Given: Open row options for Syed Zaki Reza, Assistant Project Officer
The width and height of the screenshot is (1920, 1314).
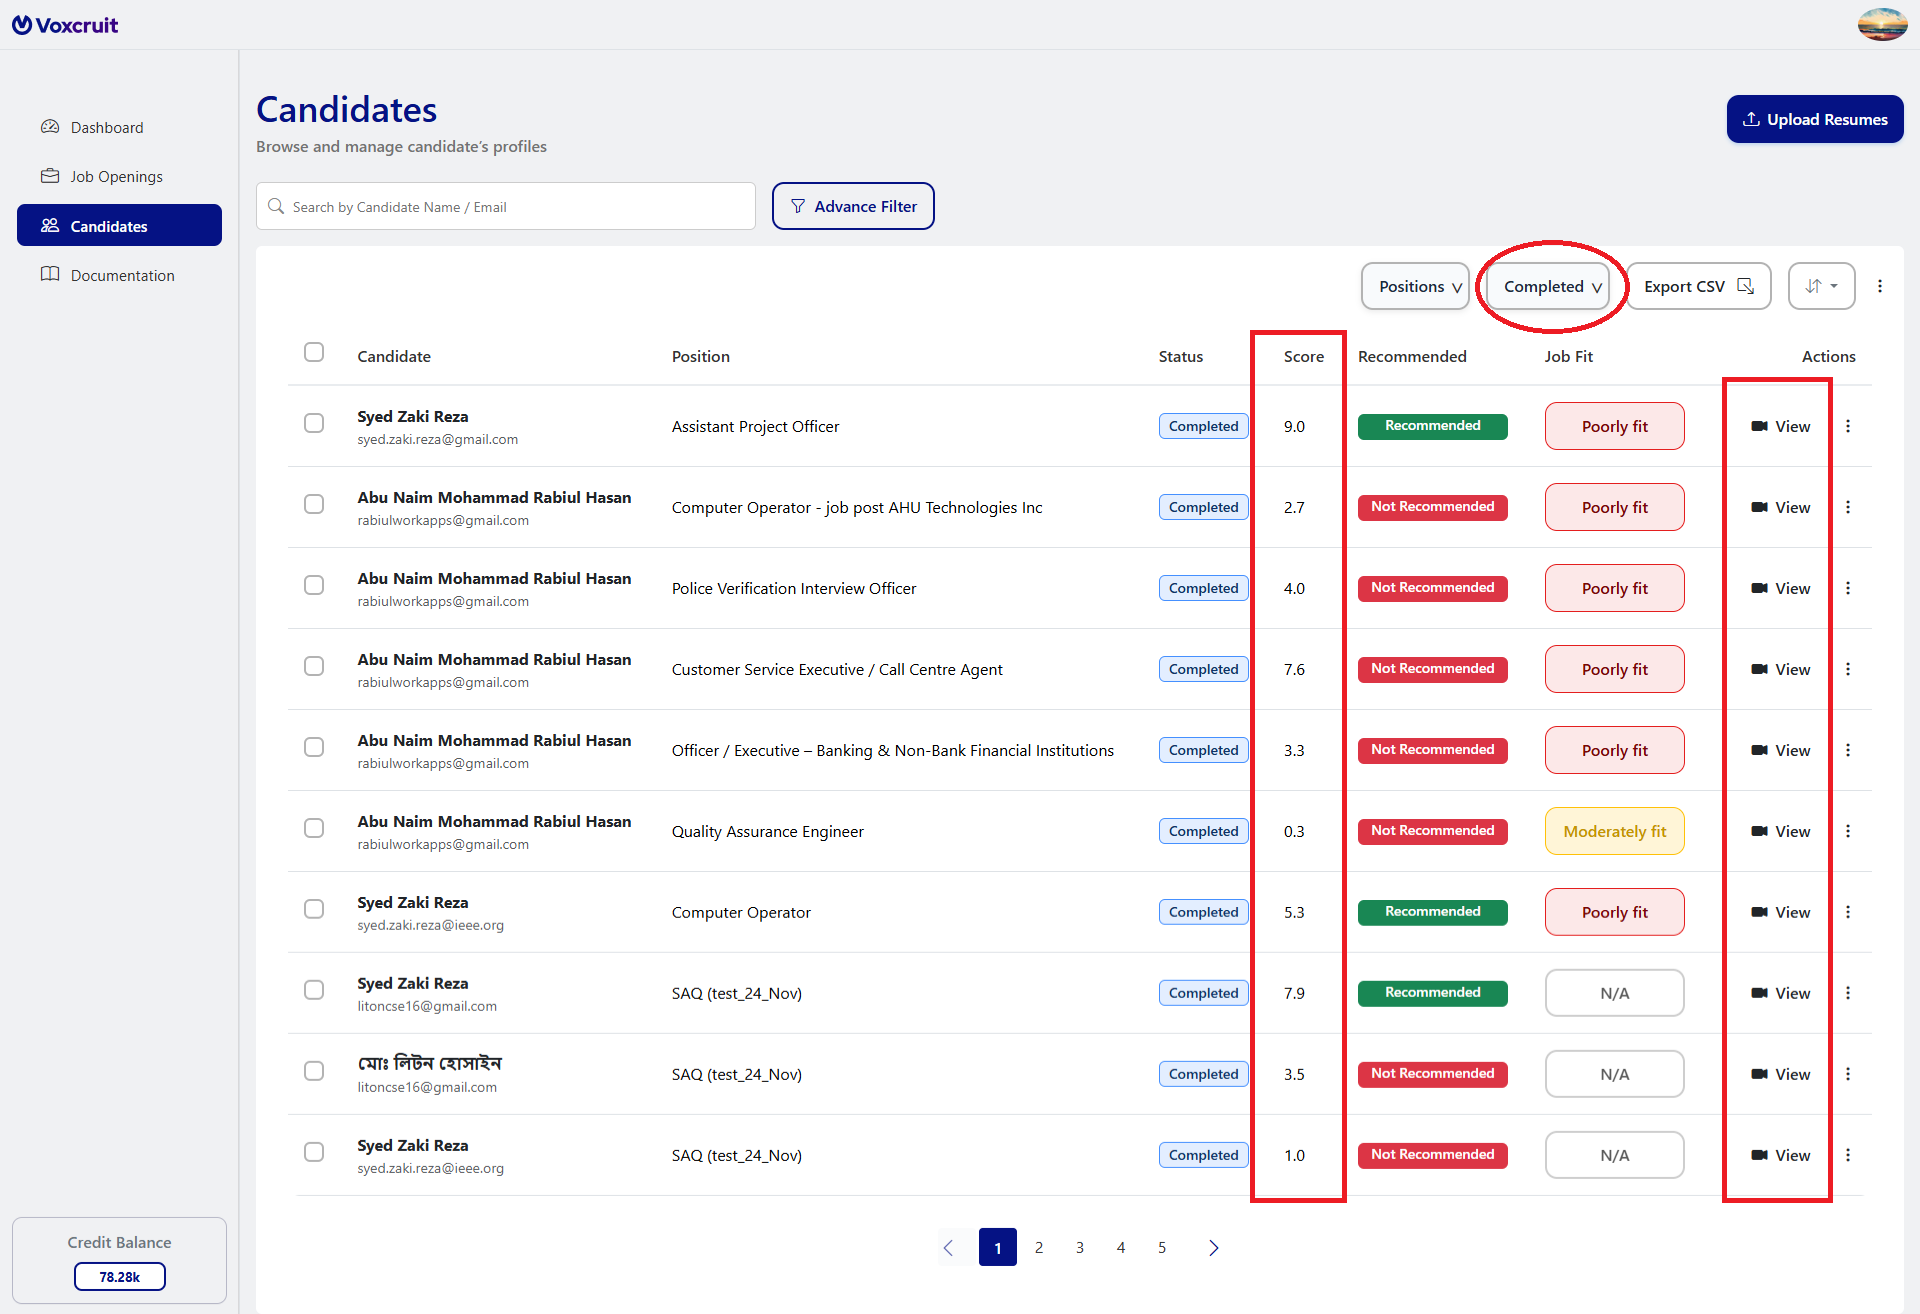Looking at the screenshot, I should 1848,426.
